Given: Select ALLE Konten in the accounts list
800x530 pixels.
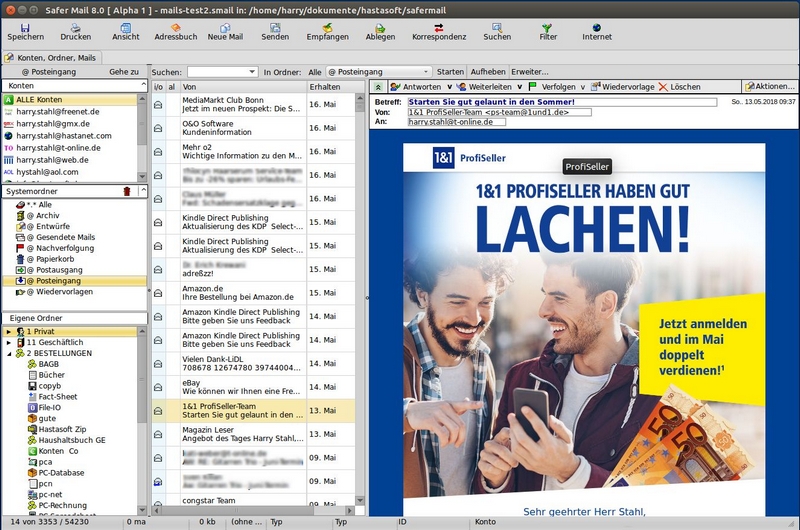Looking at the screenshot, I should click(x=70, y=99).
